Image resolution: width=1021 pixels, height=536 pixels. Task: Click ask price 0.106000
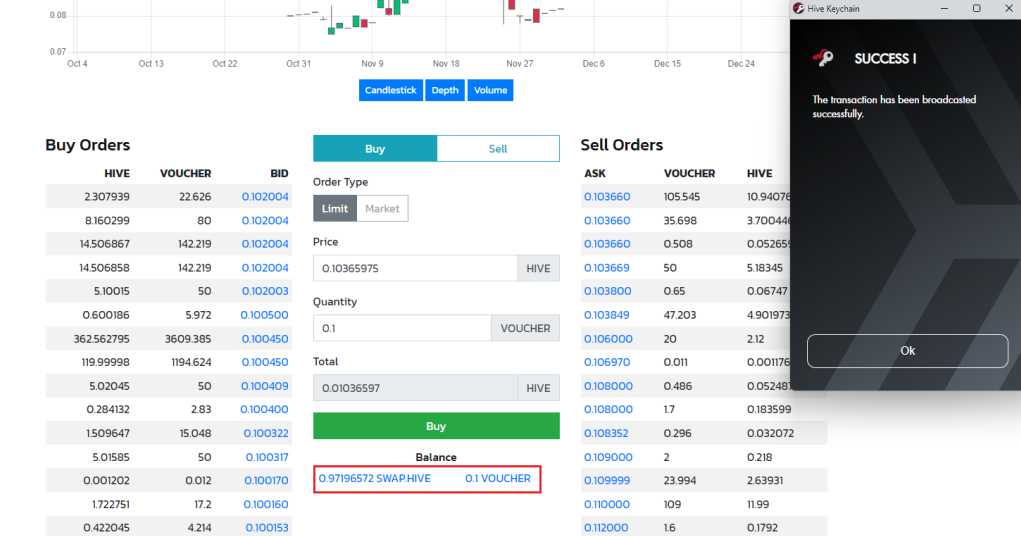click(608, 339)
